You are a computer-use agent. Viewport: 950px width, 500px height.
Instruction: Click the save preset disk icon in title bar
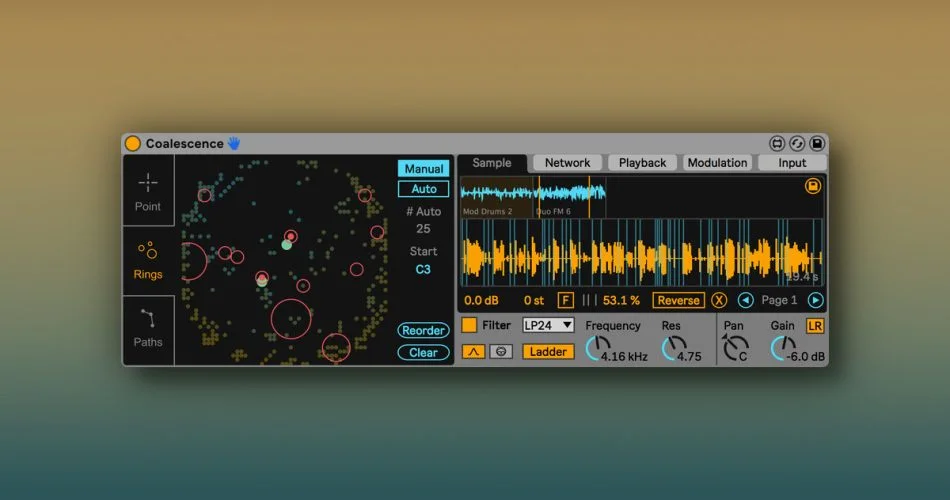[817, 144]
